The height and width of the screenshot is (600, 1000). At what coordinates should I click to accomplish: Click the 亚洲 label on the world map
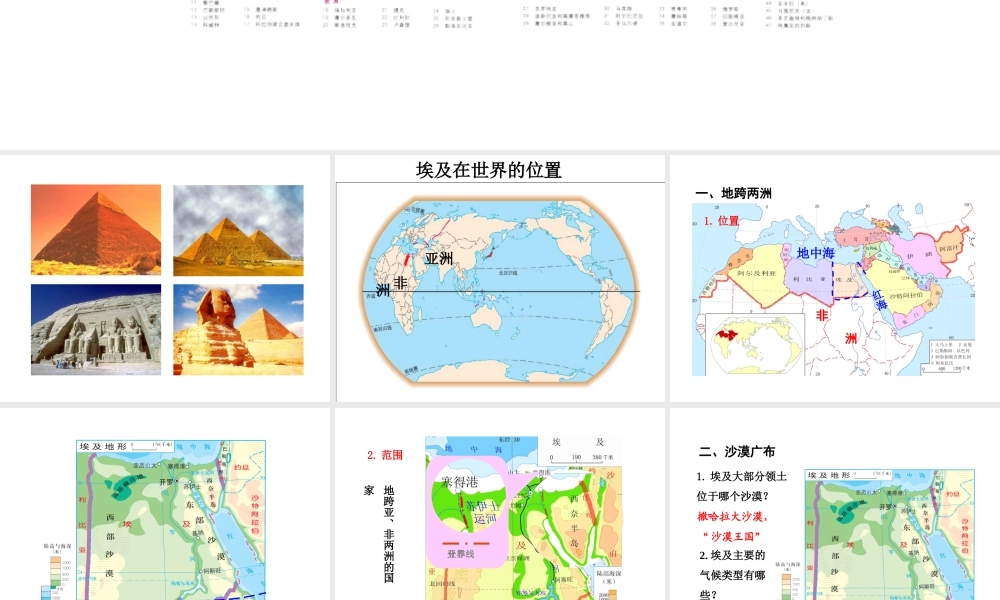pyautogui.click(x=439, y=259)
